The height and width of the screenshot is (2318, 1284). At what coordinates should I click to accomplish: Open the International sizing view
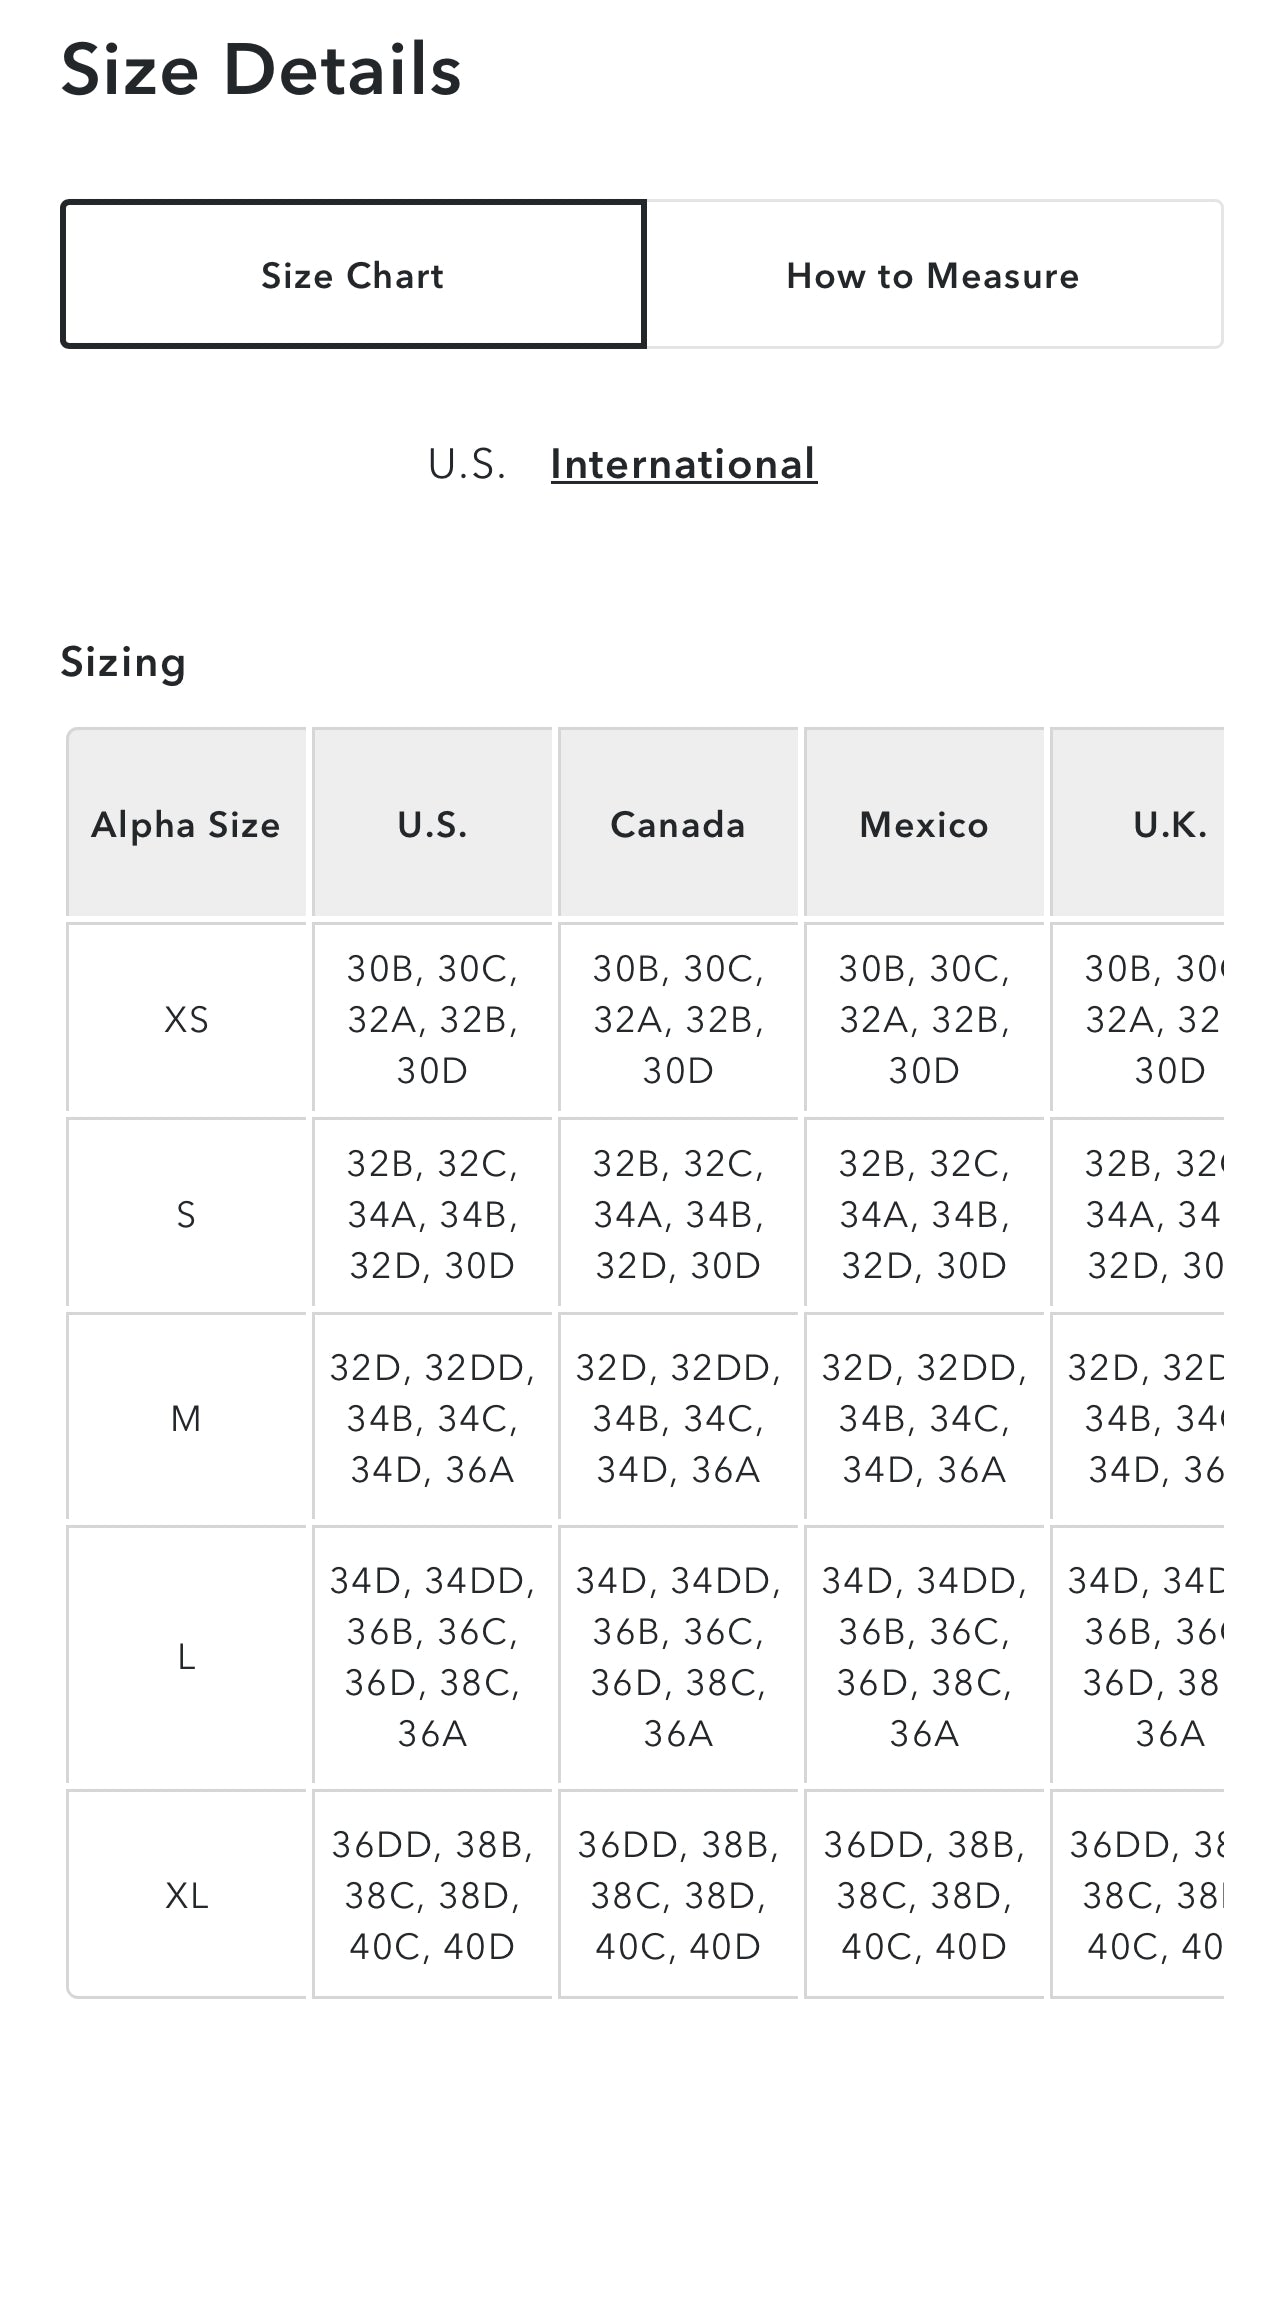coord(682,463)
